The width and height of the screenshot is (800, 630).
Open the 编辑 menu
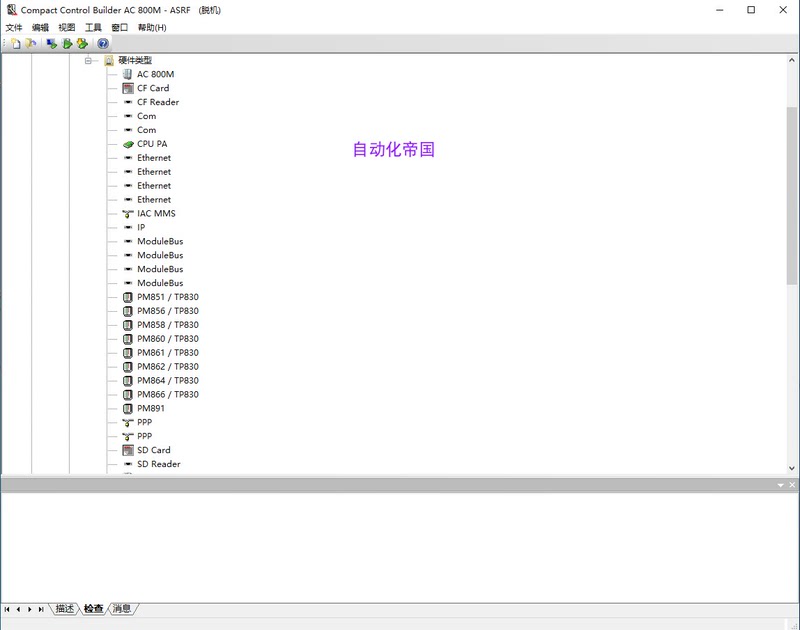click(x=40, y=28)
